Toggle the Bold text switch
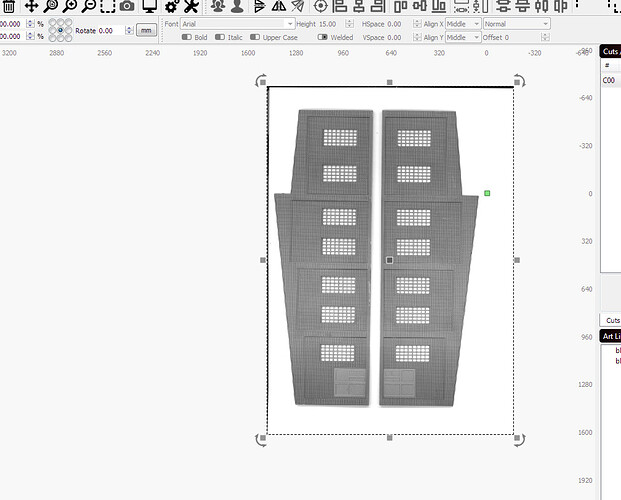 click(187, 37)
